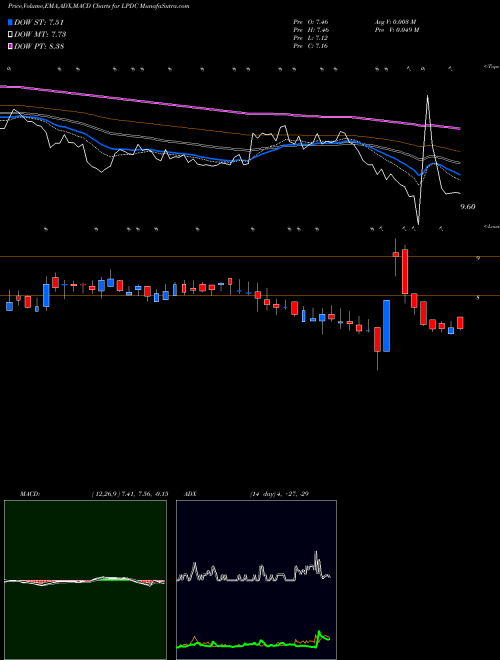Click the 'Pre V: 0.049 M' volume text

(x=396, y=30)
